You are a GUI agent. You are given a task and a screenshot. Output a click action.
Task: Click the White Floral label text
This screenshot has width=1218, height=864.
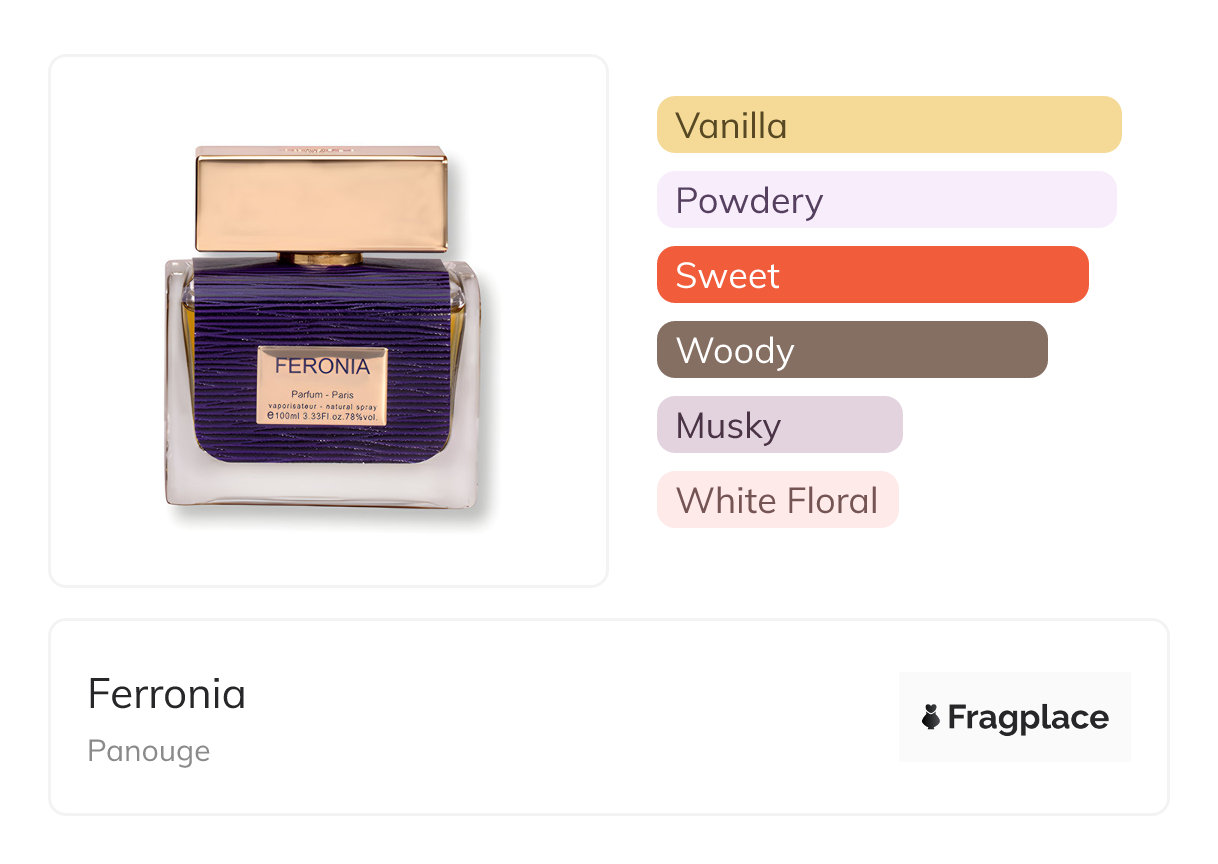point(777,501)
